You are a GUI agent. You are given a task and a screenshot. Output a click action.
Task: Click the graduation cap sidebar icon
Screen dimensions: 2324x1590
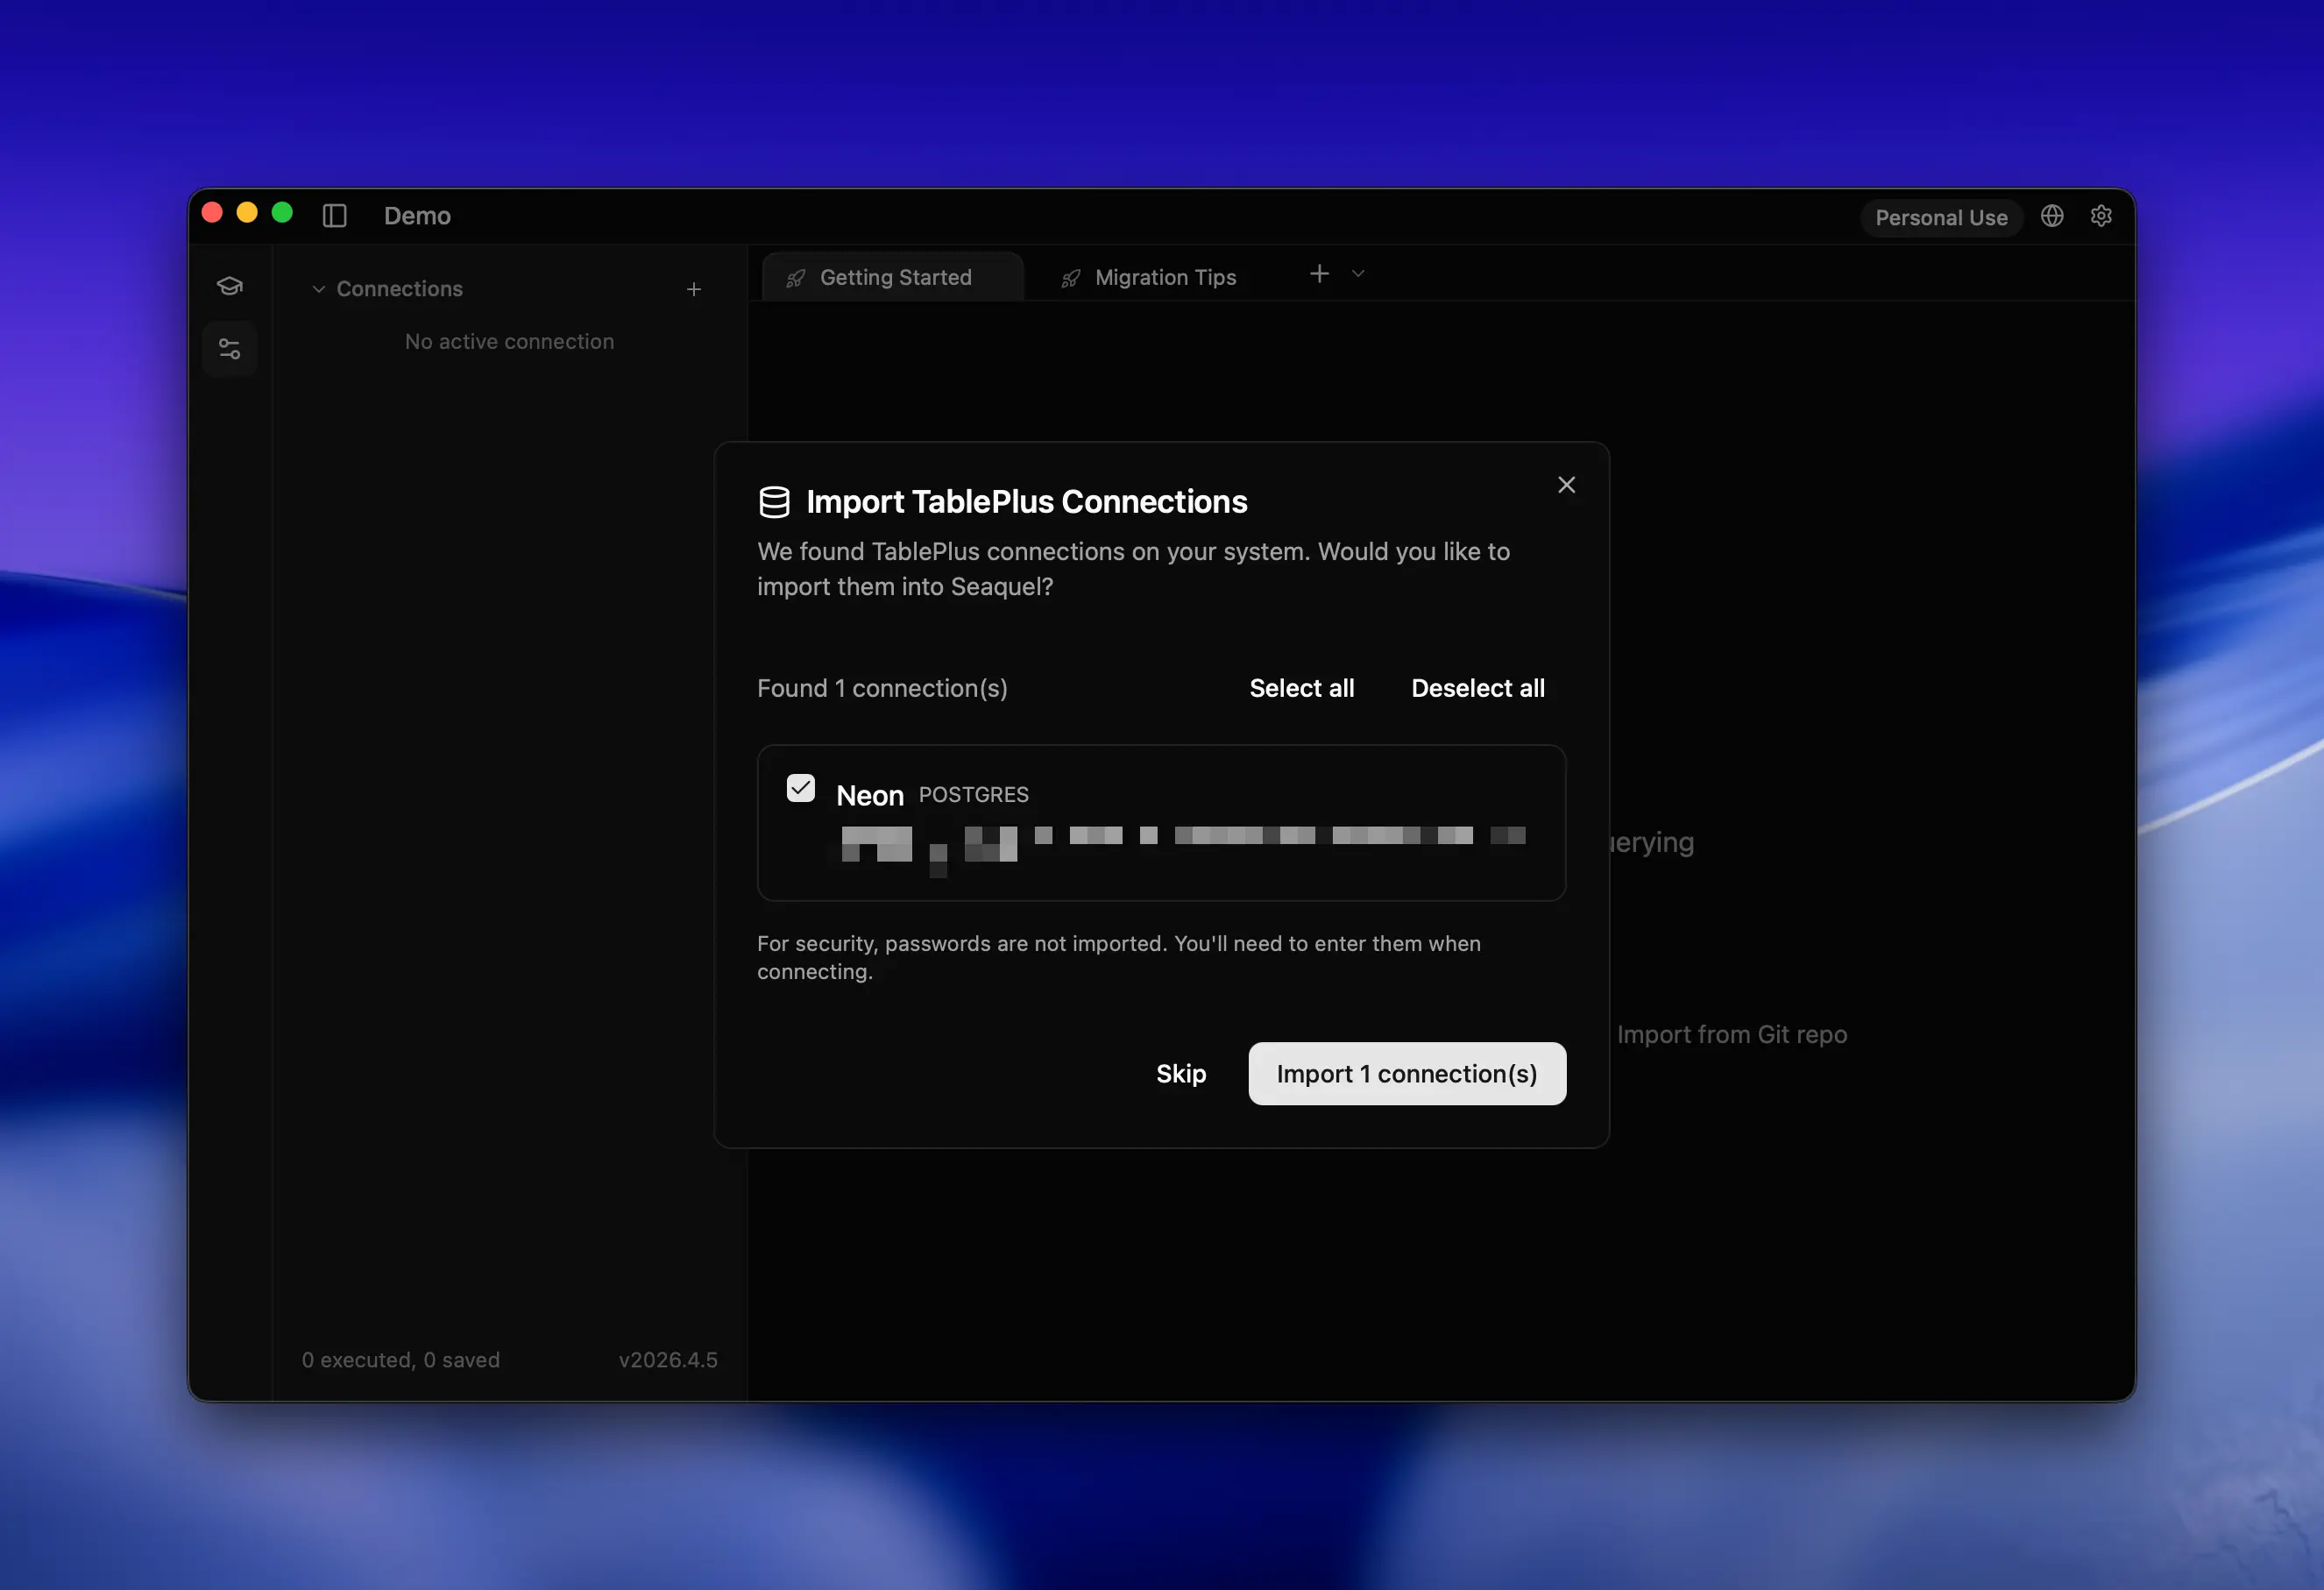click(230, 286)
